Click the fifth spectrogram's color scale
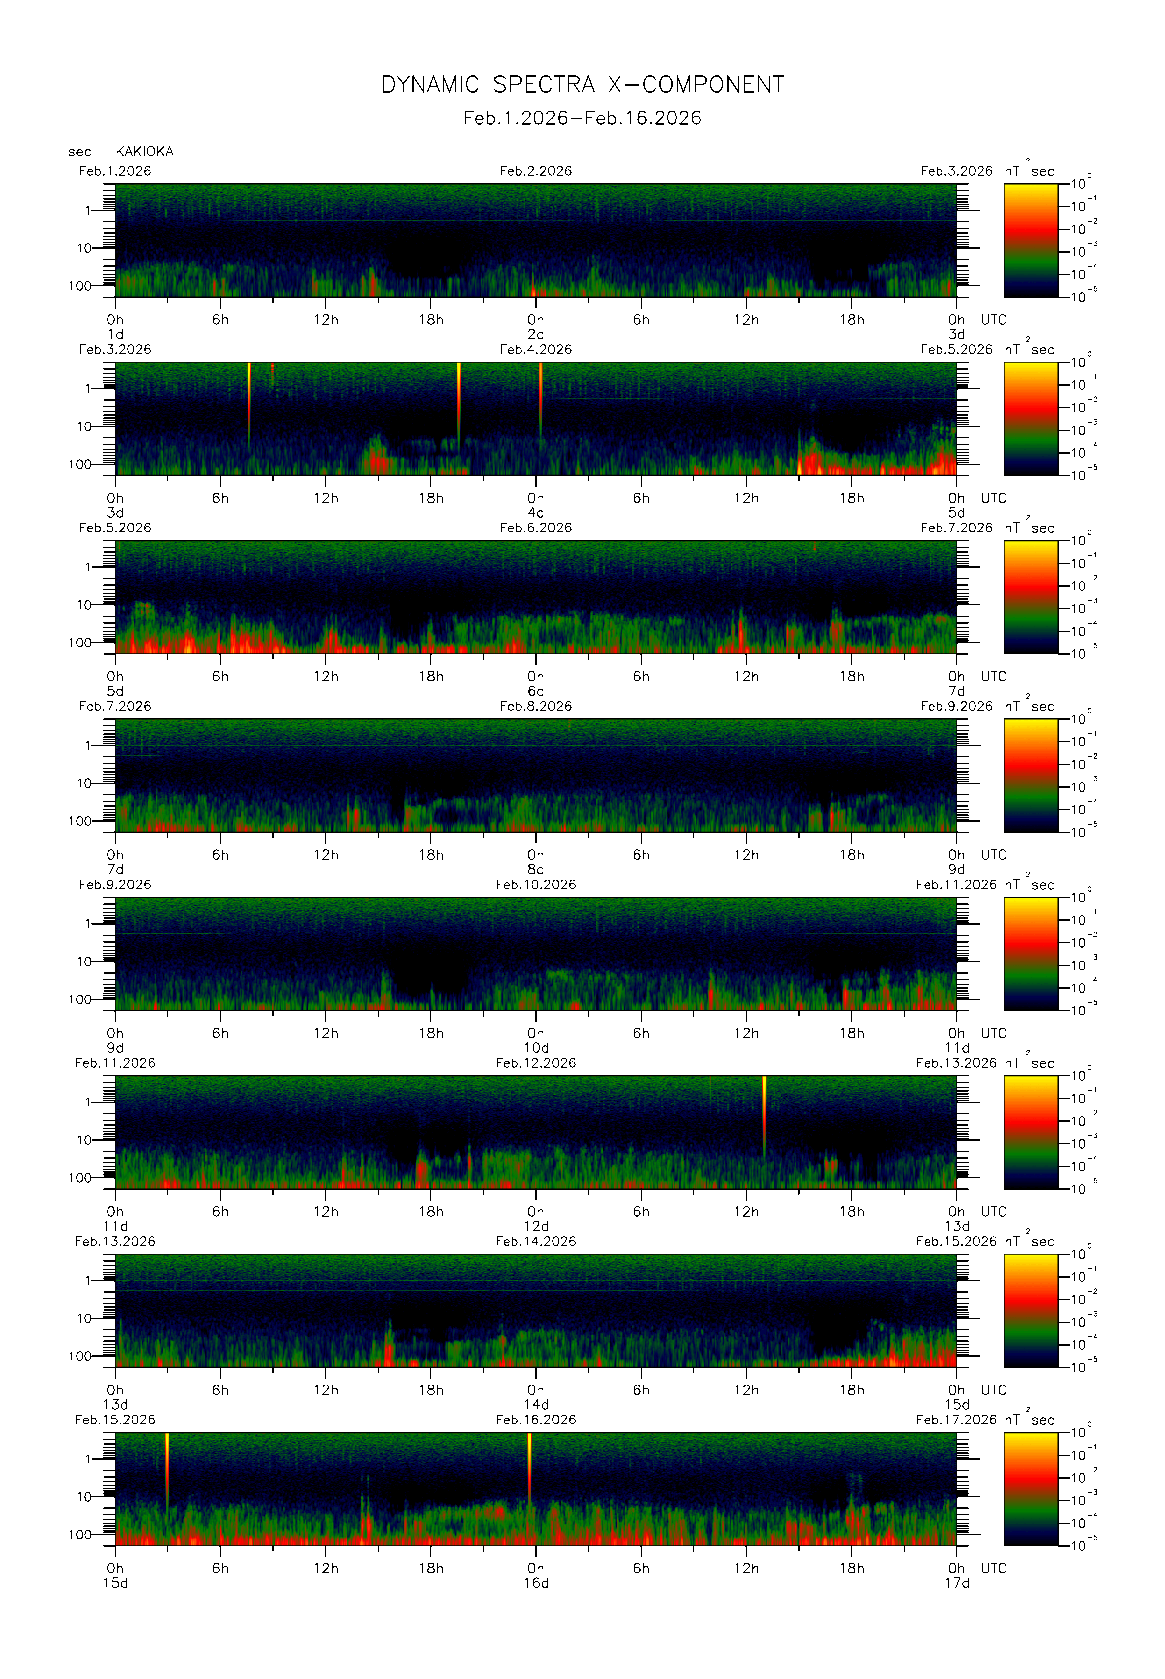Viewport: 1165px width, 1679px height. click(1030, 953)
